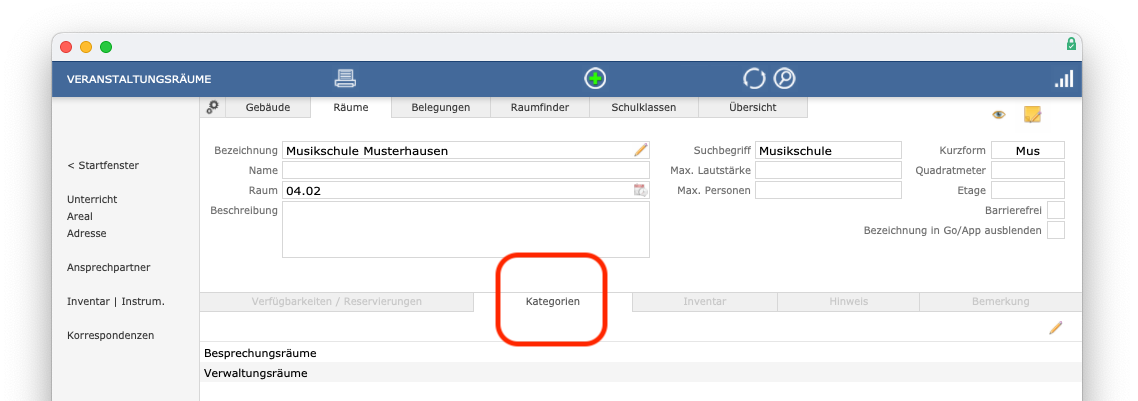Open Verfügbarkeiten / Reservierungen sub-tab
Screen dimensions: 1138x401
point(337,302)
